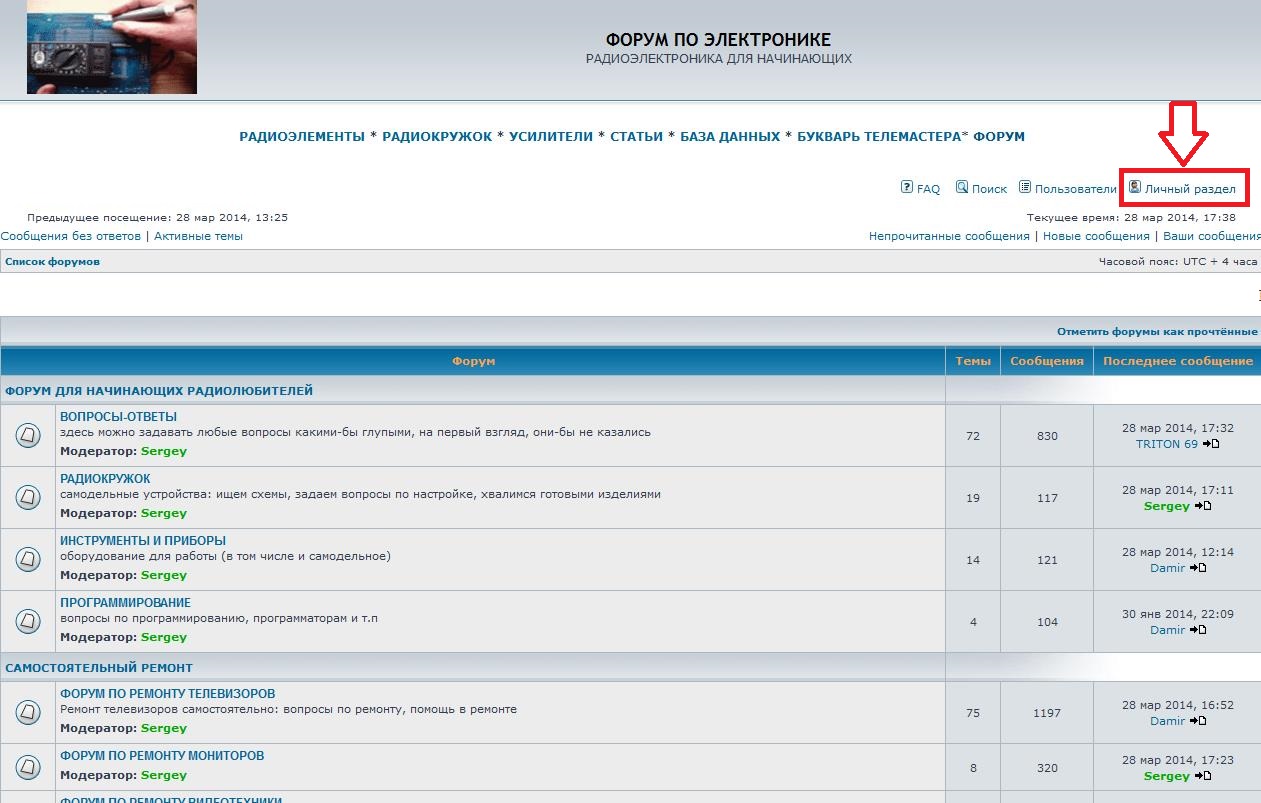Open latest post icon in РЕМОНТУ ТЕЛЕВИЗОРОВ row
The height and width of the screenshot is (803, 1261).
(x=1198, y=721)
